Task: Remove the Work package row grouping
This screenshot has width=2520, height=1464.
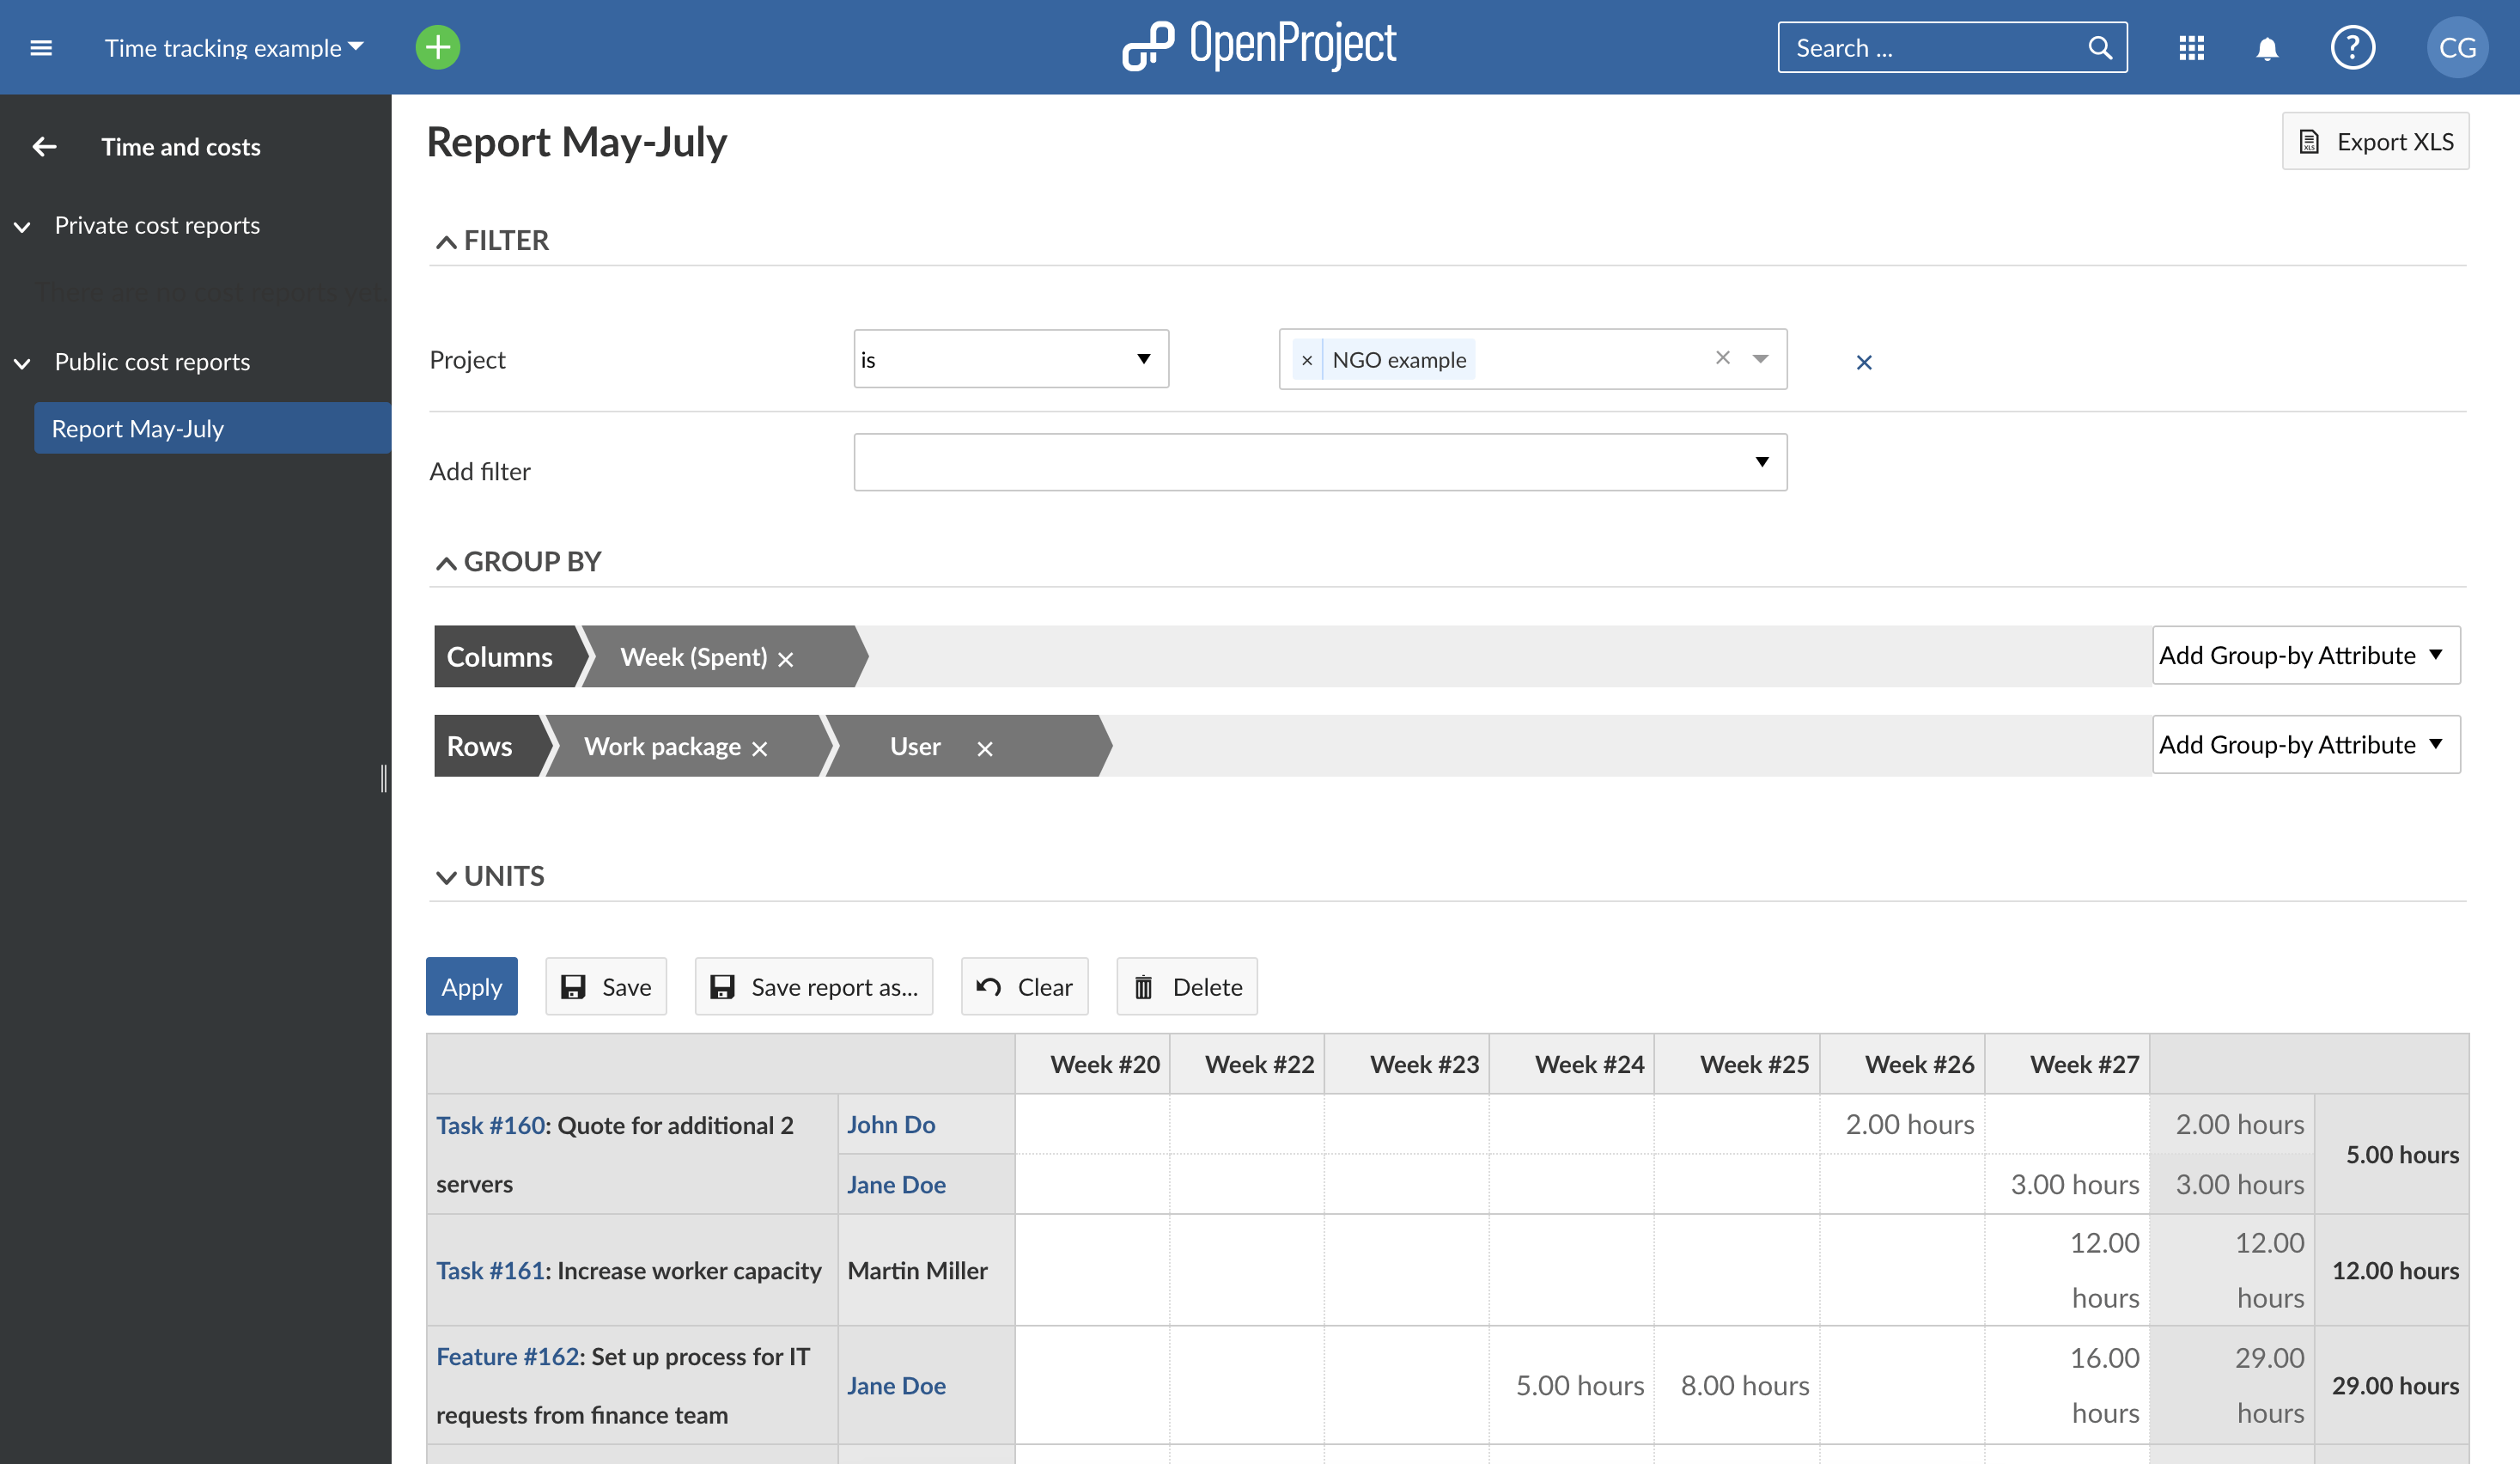Action: pos(760,747)
